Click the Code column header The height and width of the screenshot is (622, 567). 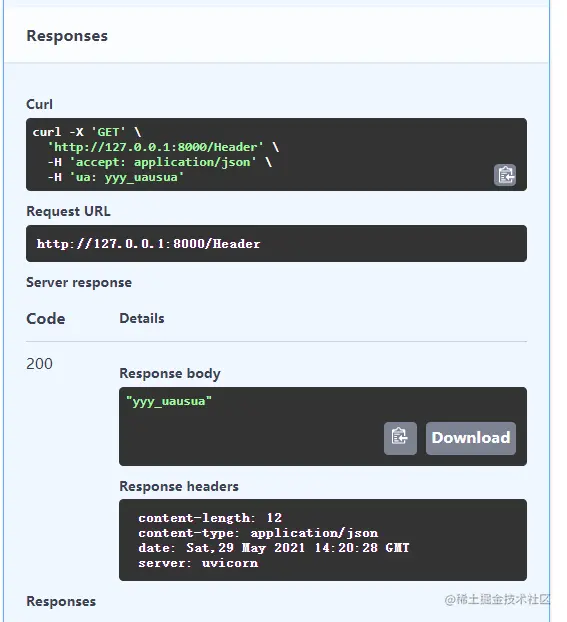pos(46,319)
